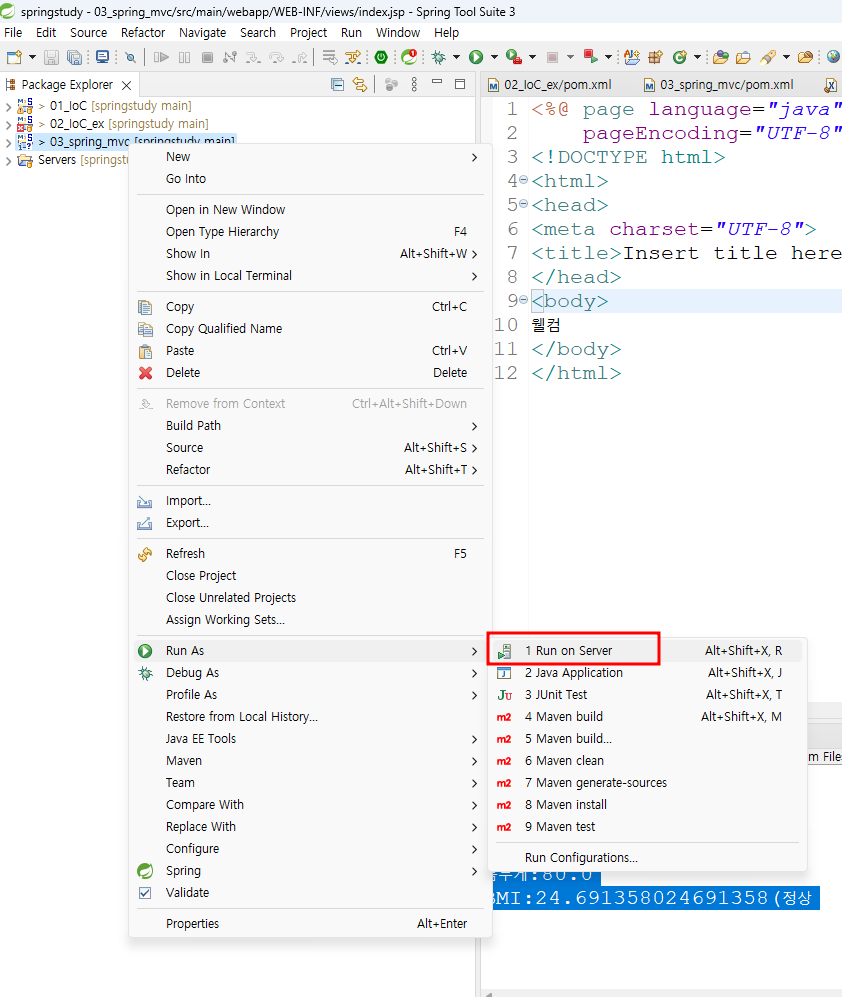This screenshot has width=842, height=997.
Task: Choose 3 JUnit Test
Action: [647, 695]
